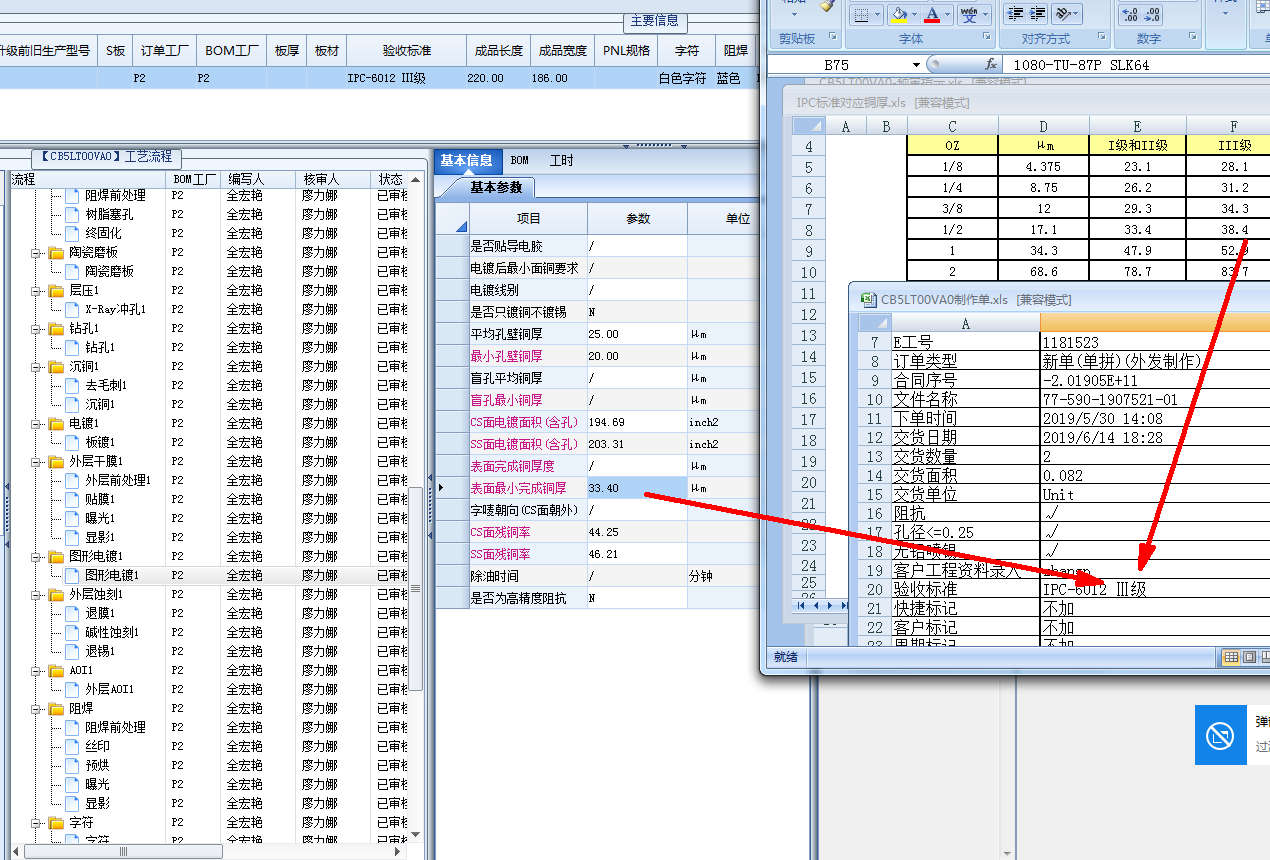Viewport: 1270px width, 860px height.
Task: Click the next-sheet navigation arrow
Action: click(x=830, y=606)
